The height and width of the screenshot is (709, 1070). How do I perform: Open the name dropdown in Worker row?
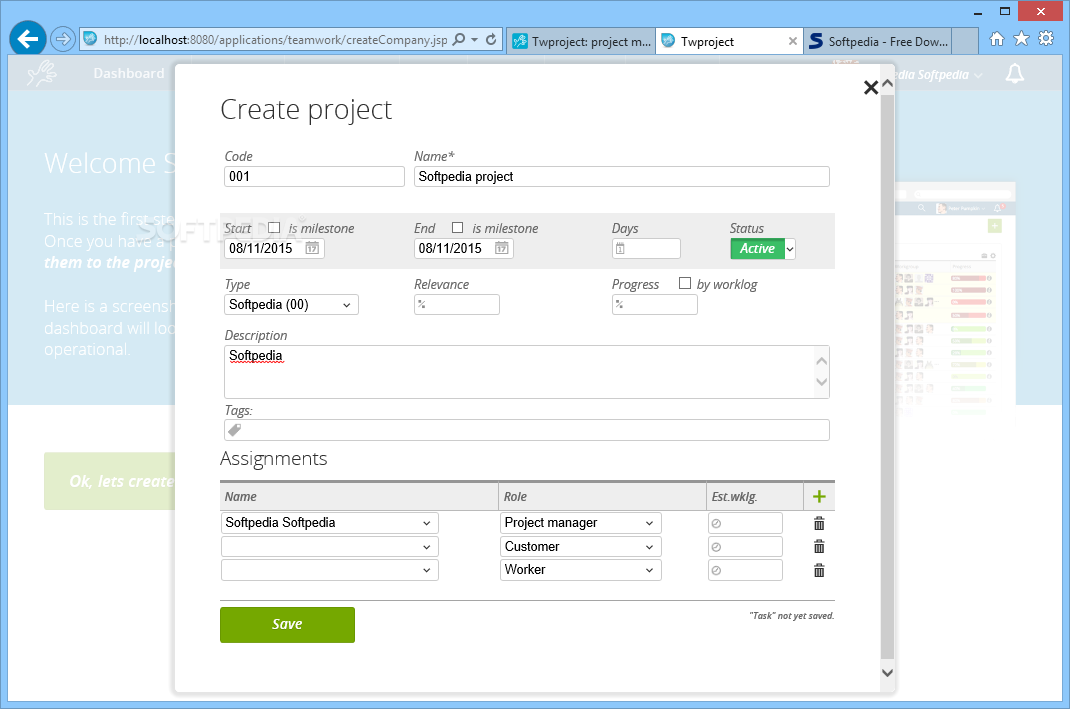pyautogui.click(x=330, y=570)
